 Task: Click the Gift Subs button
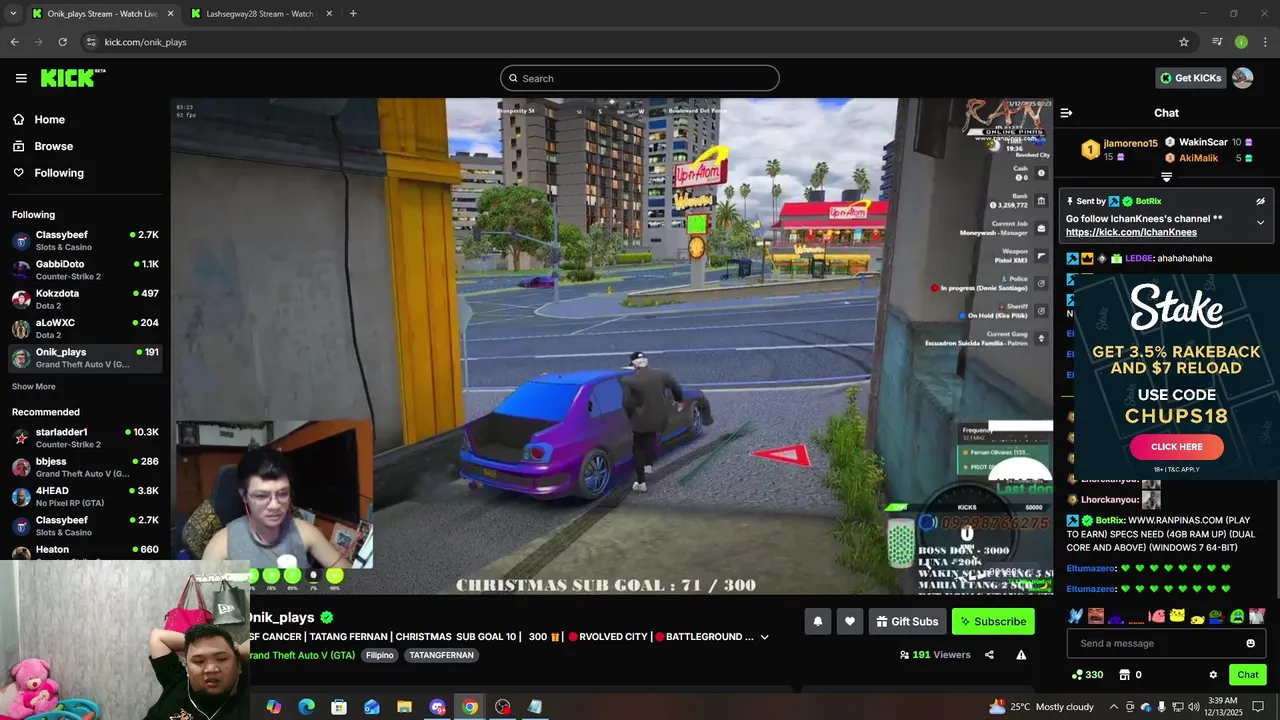point(907,621)
